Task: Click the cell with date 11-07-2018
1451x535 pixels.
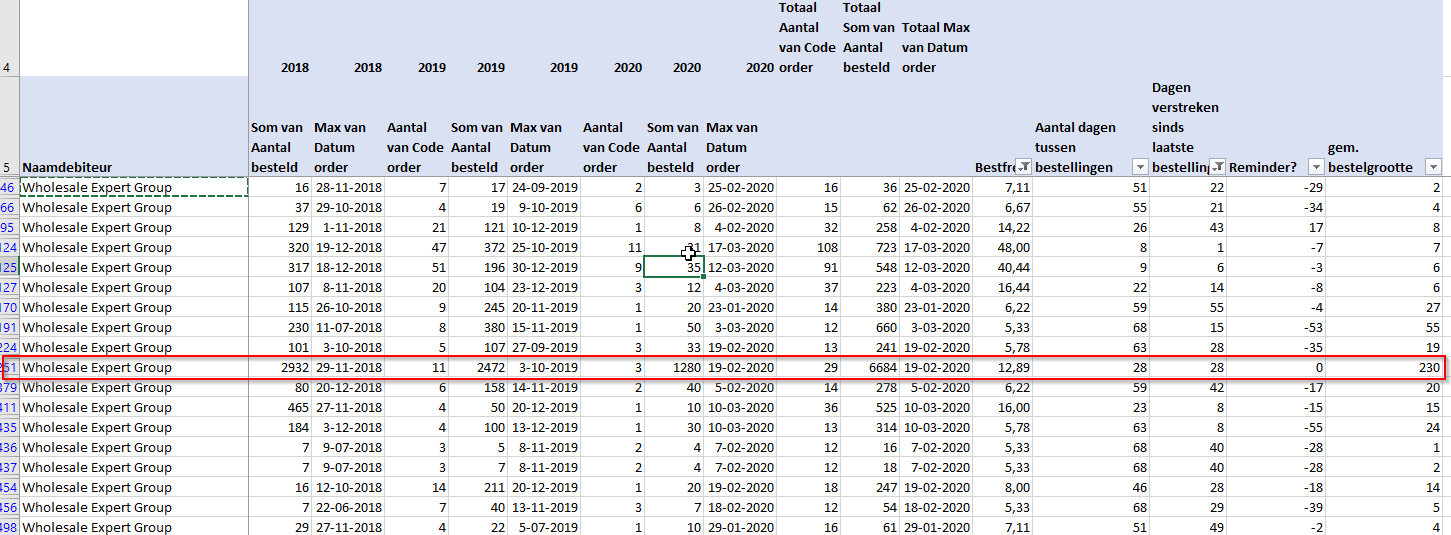Action: (347, 327)
